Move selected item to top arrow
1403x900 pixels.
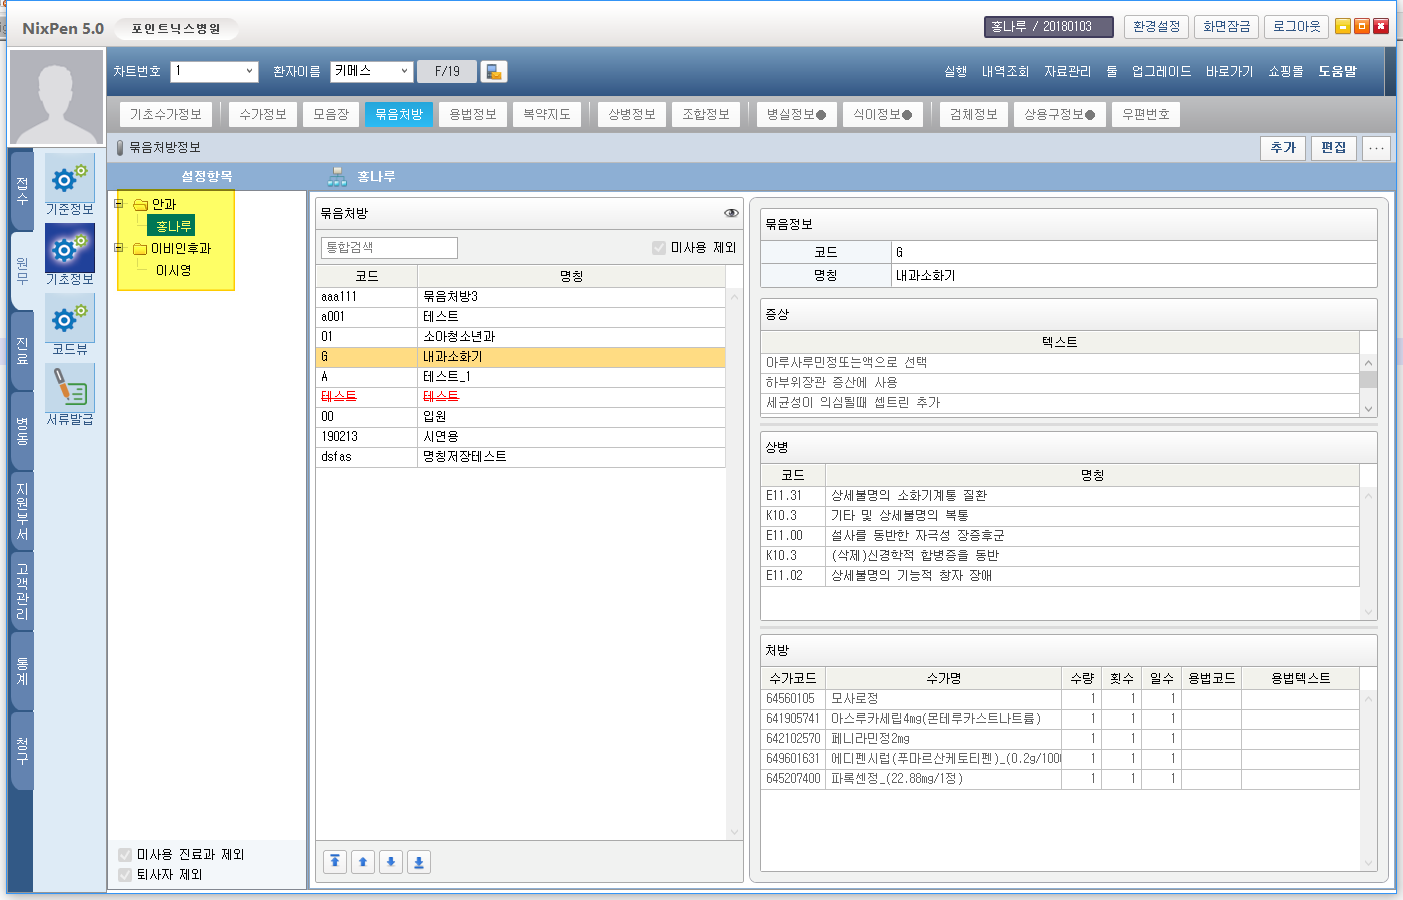tap(335, 862)
